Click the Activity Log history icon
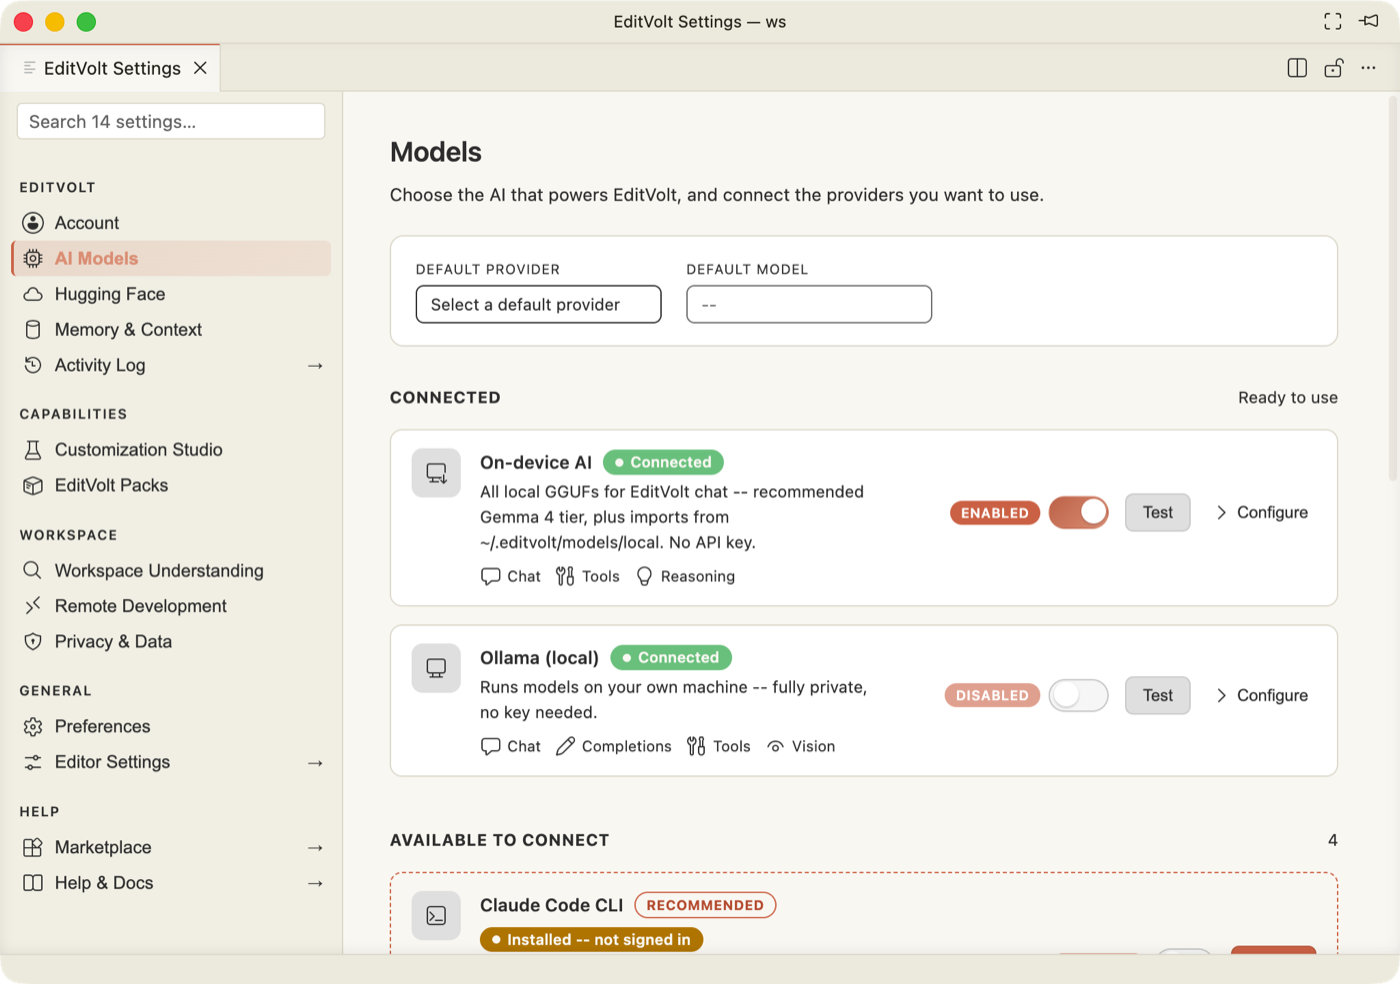 click(33, 365)
